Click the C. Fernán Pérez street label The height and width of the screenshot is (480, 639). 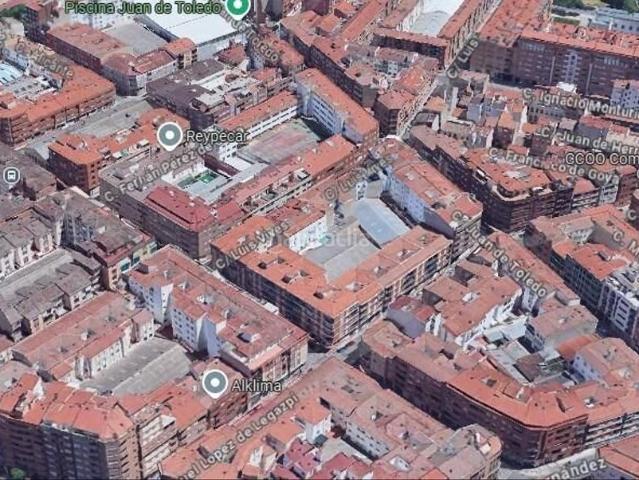tap(158, 172)
